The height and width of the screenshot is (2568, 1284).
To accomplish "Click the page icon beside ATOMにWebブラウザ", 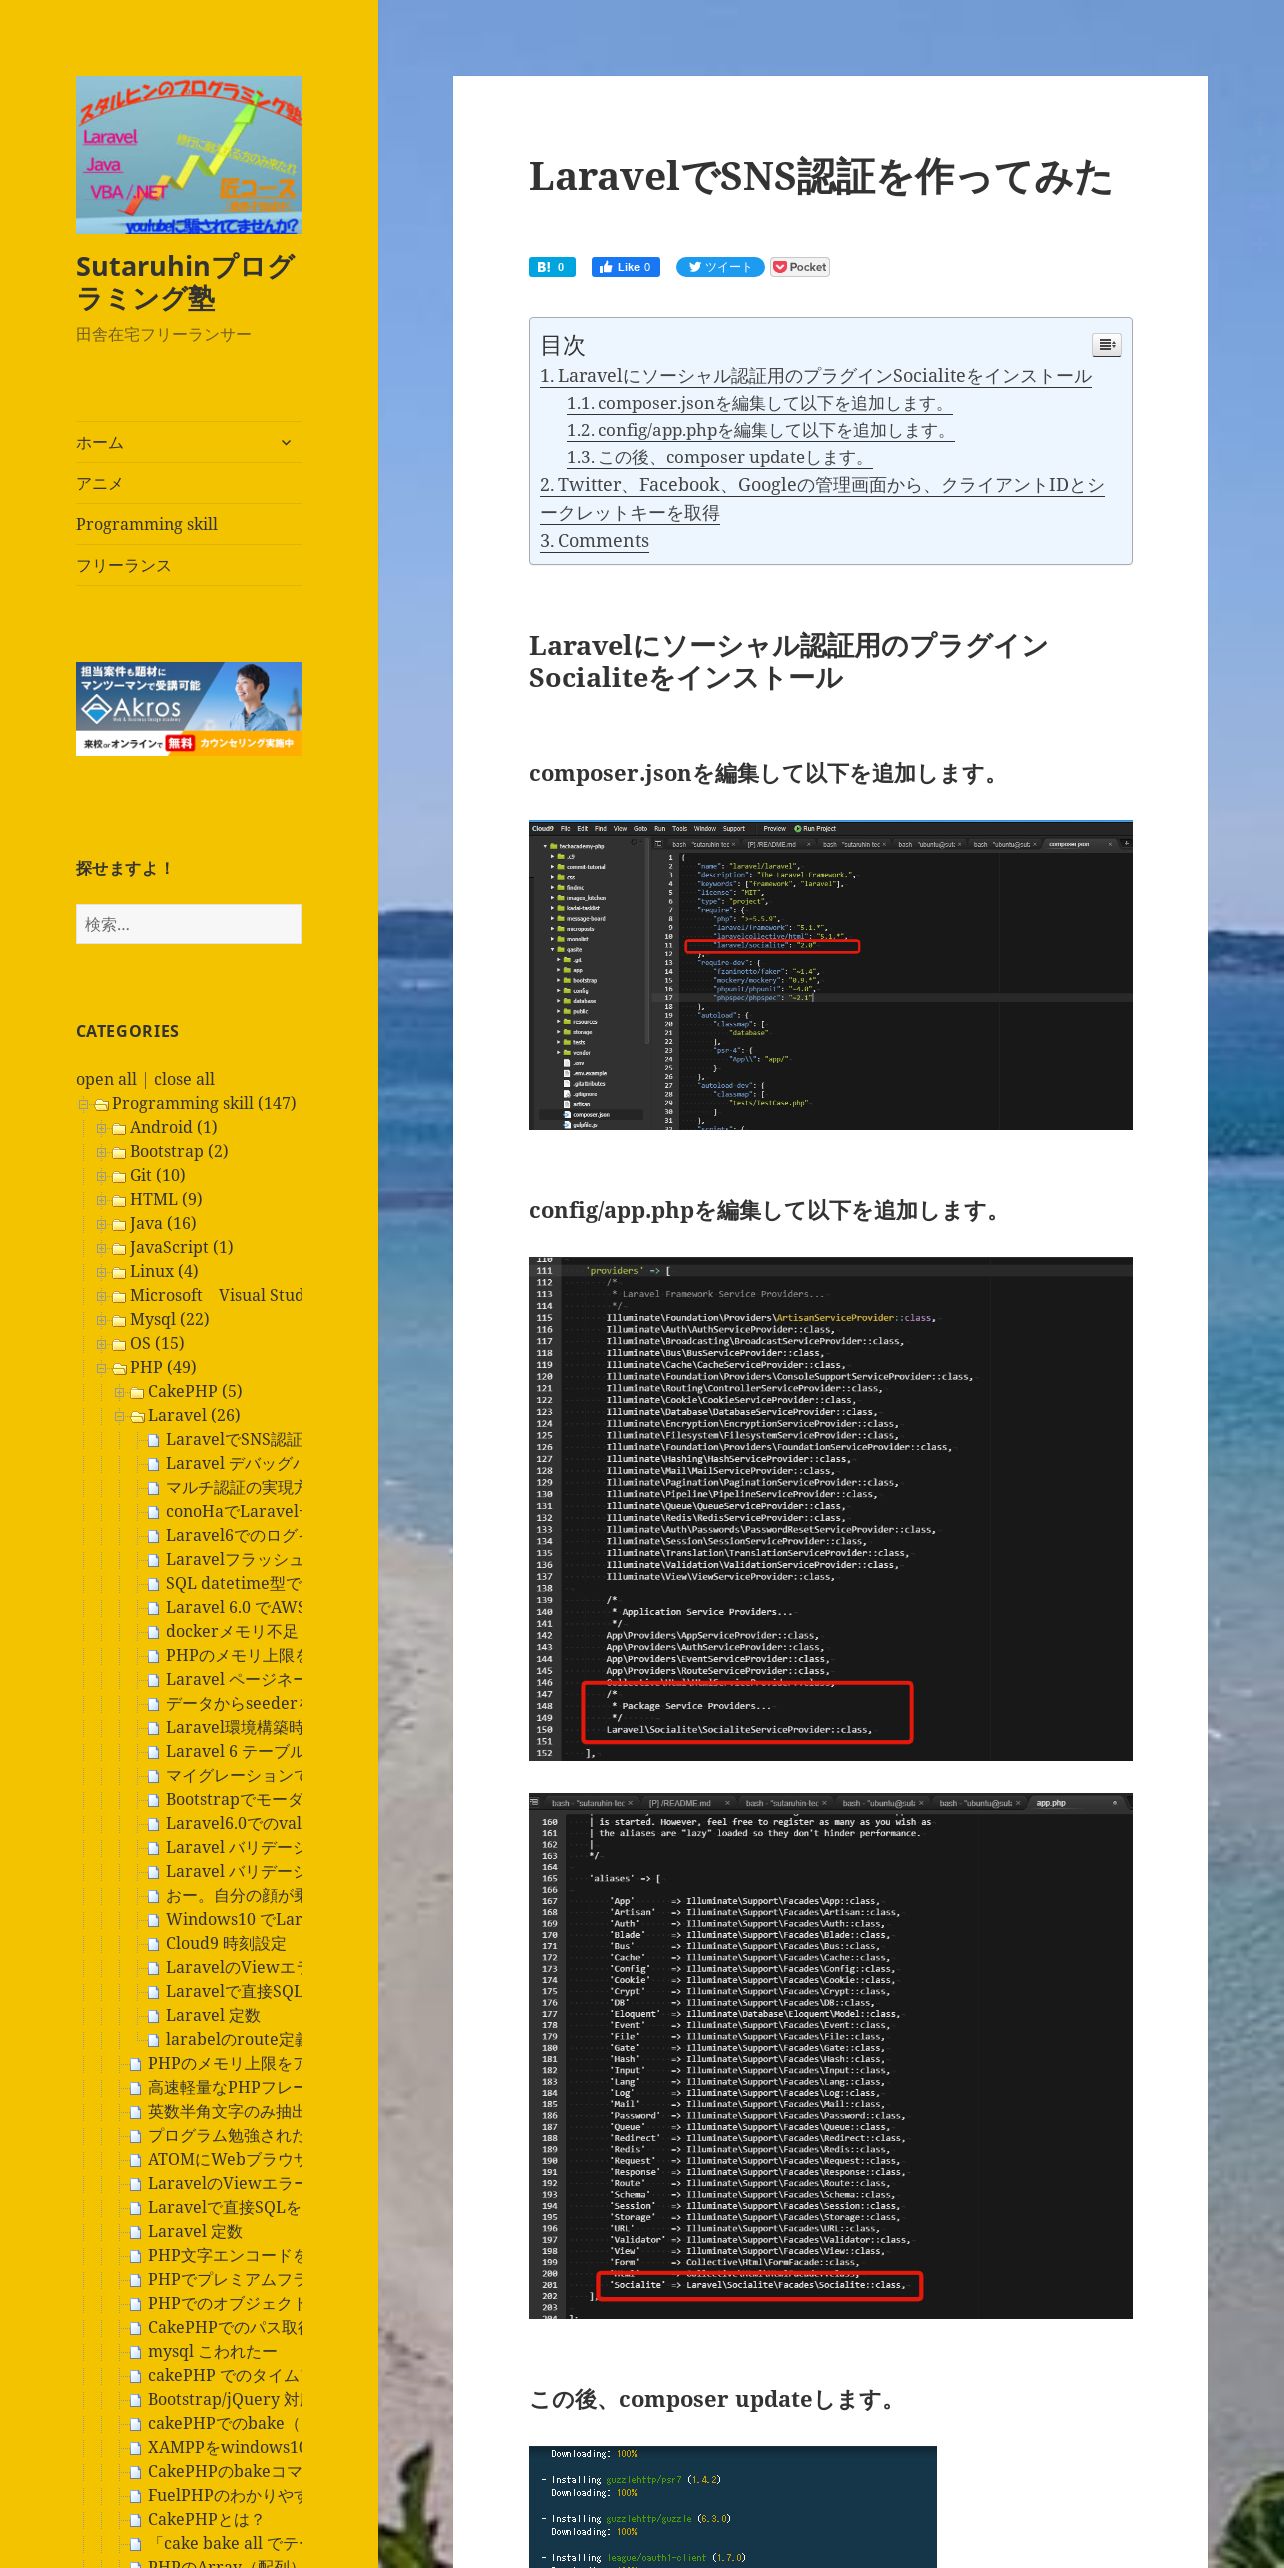I will click(136, 2160).
